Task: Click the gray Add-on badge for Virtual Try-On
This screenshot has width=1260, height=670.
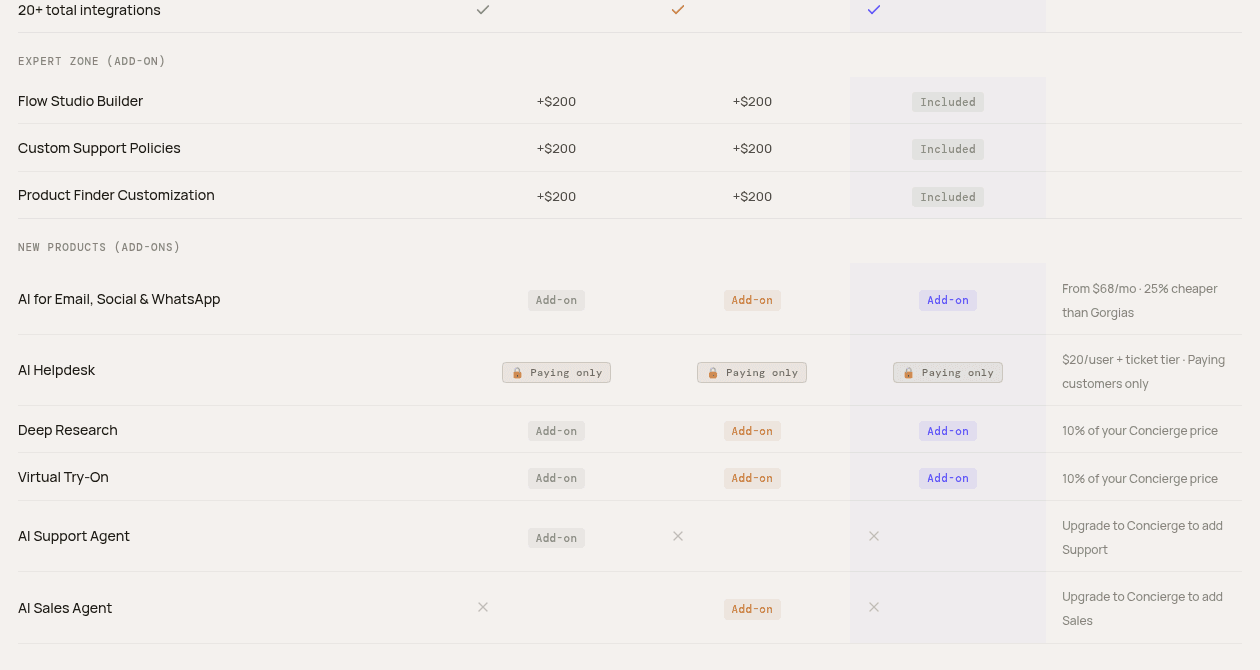Action: click(556, 478)
